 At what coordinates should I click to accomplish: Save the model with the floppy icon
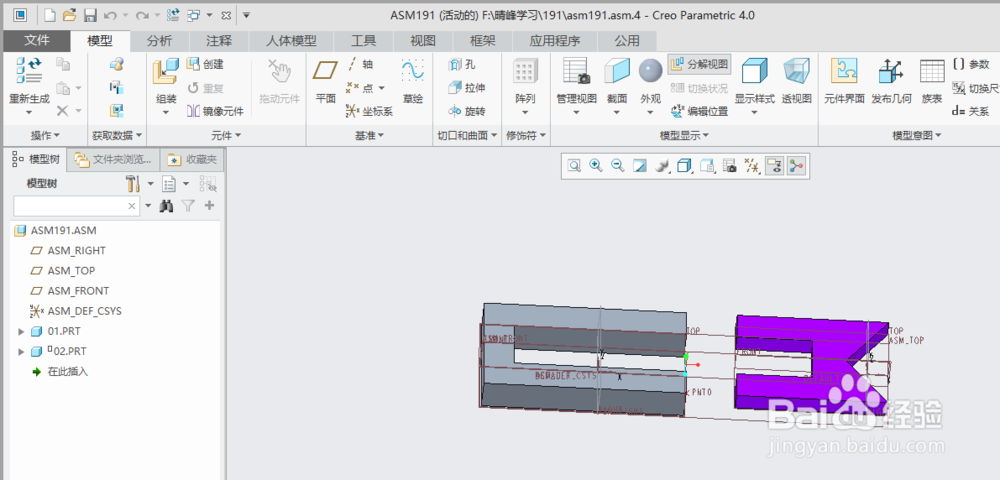(x=90, y=15)
